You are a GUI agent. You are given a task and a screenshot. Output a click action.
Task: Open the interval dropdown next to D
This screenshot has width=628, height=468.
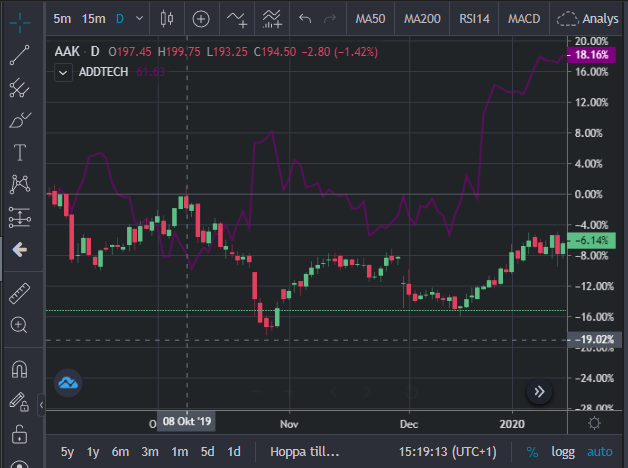(x=139, y=18)
